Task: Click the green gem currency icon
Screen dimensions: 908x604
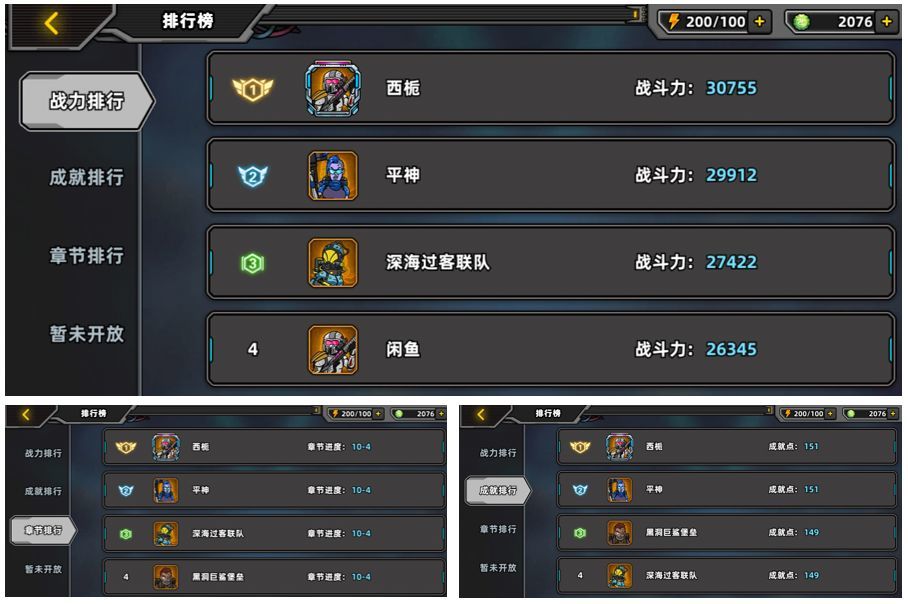Action: [801, 22]
